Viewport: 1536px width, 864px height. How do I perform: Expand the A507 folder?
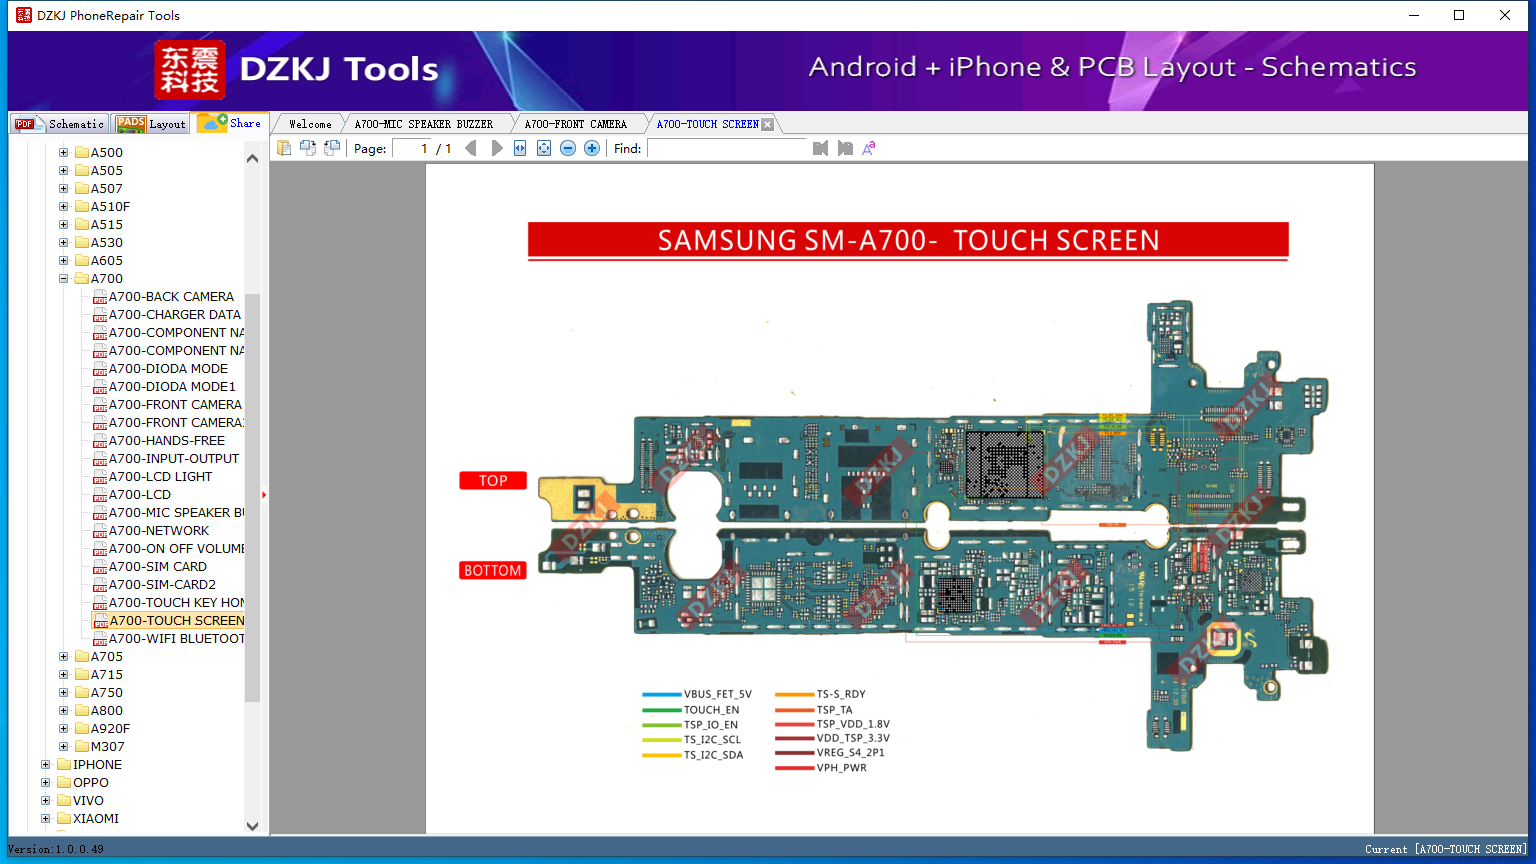(x=63, y=189)
